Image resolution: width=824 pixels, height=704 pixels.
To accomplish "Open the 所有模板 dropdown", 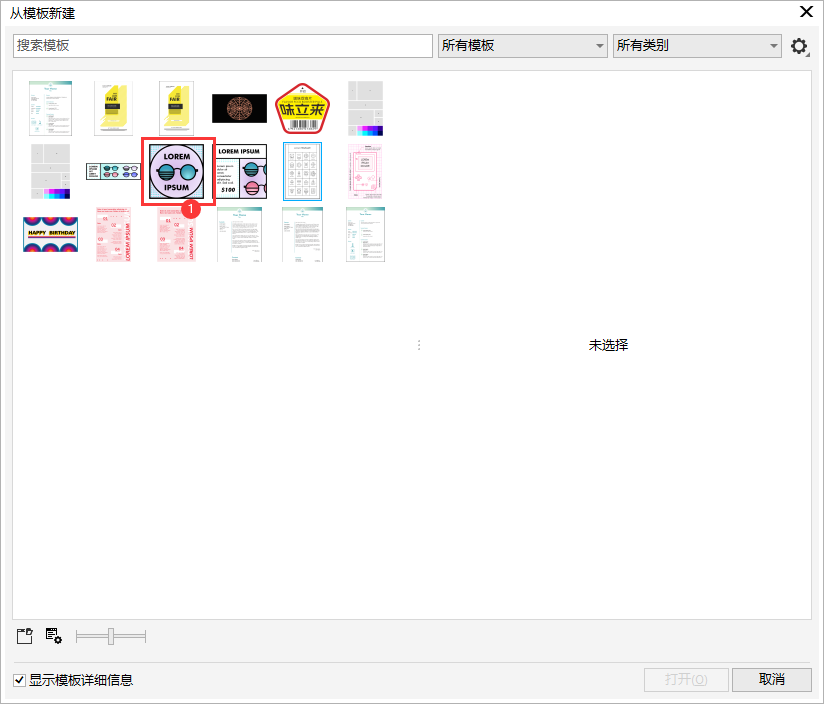I will pos(522,46).
